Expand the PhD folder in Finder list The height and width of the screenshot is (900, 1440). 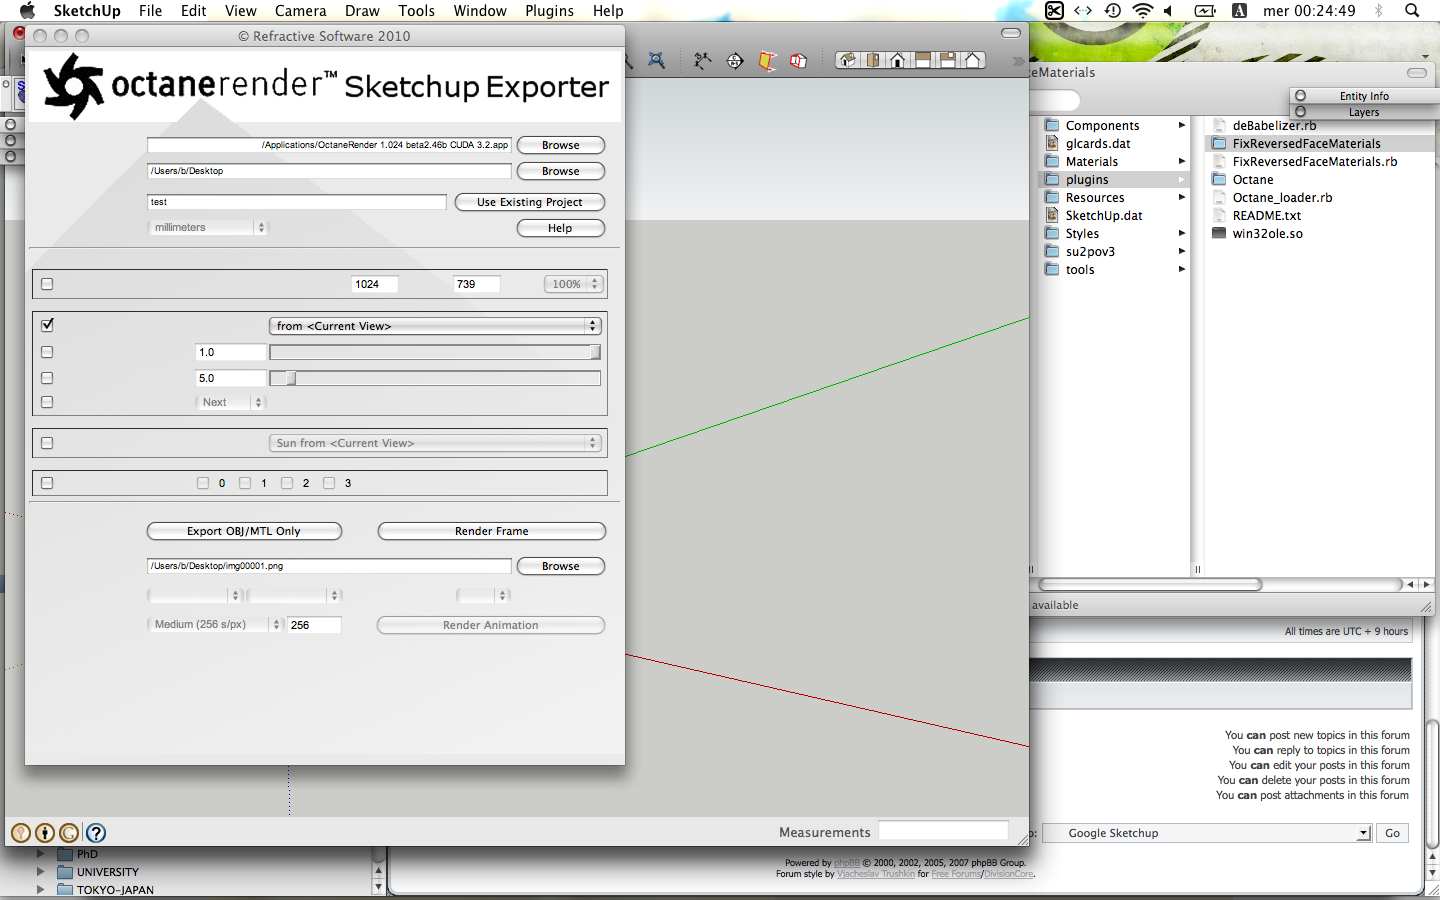tap(40, 854)
